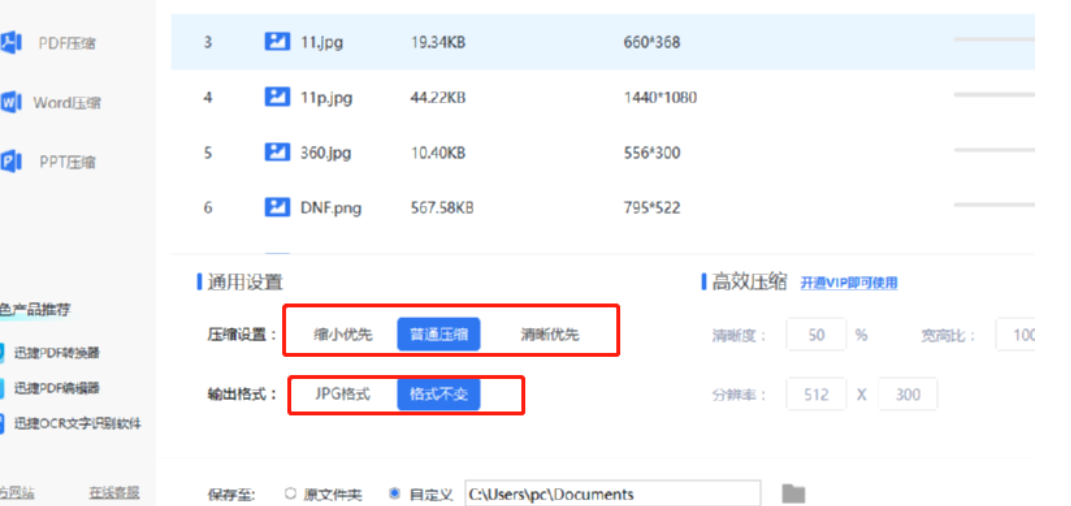Click resolution height field 300

point(908,394)
